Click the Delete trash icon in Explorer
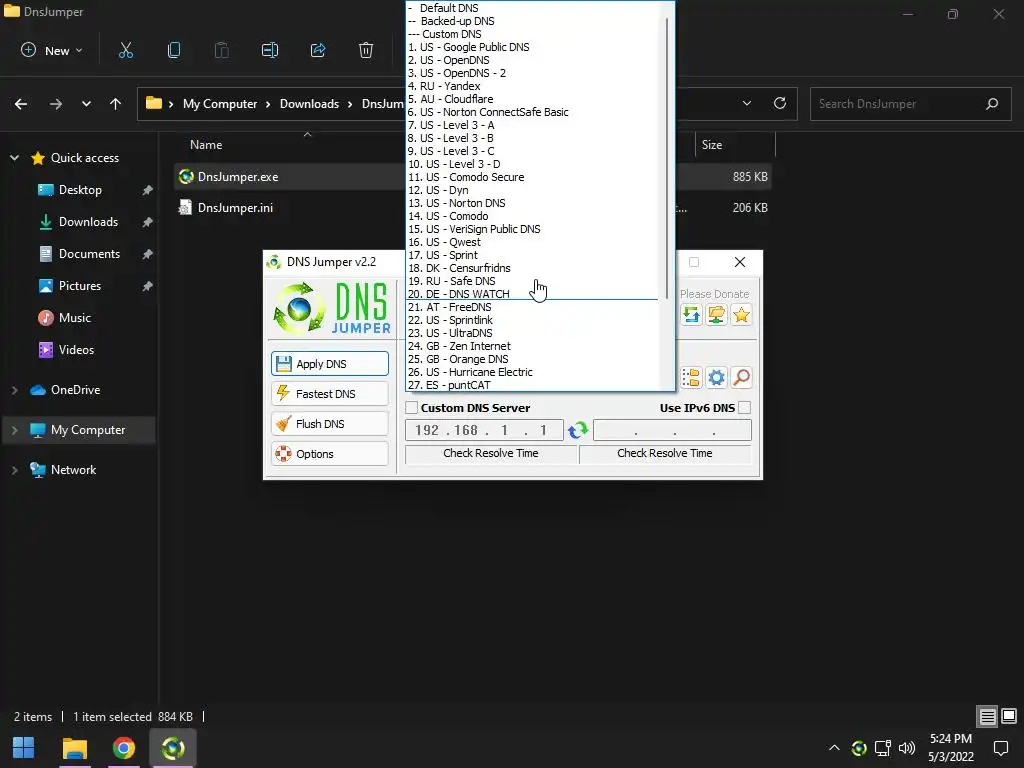1024x768 pixels. pyautogui.click(x=366, y=50)
